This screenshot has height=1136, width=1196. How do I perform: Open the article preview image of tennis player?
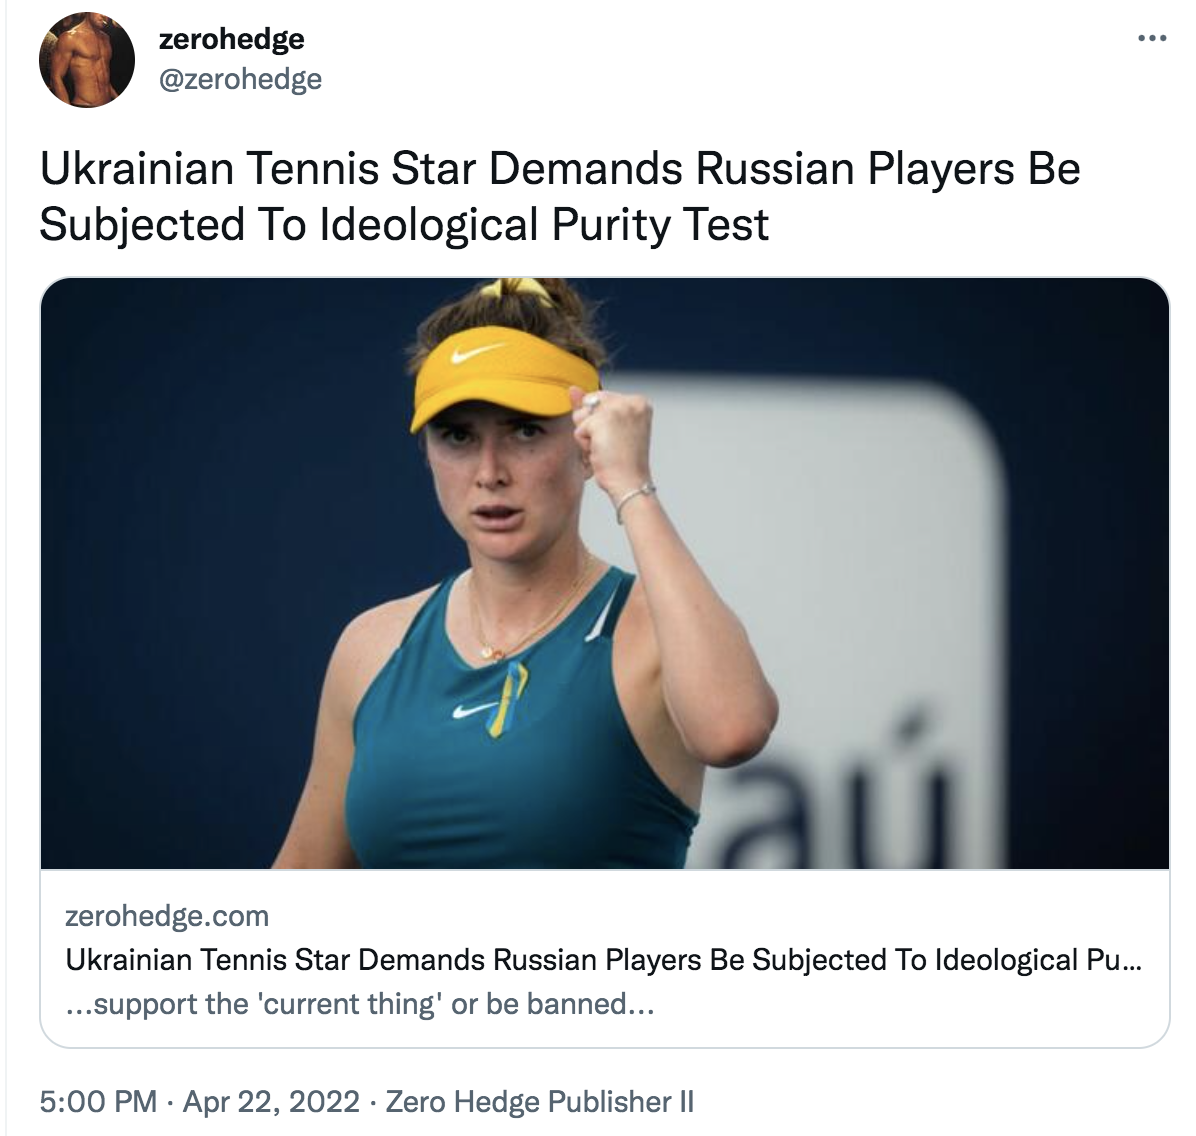(x=604, y=572)
